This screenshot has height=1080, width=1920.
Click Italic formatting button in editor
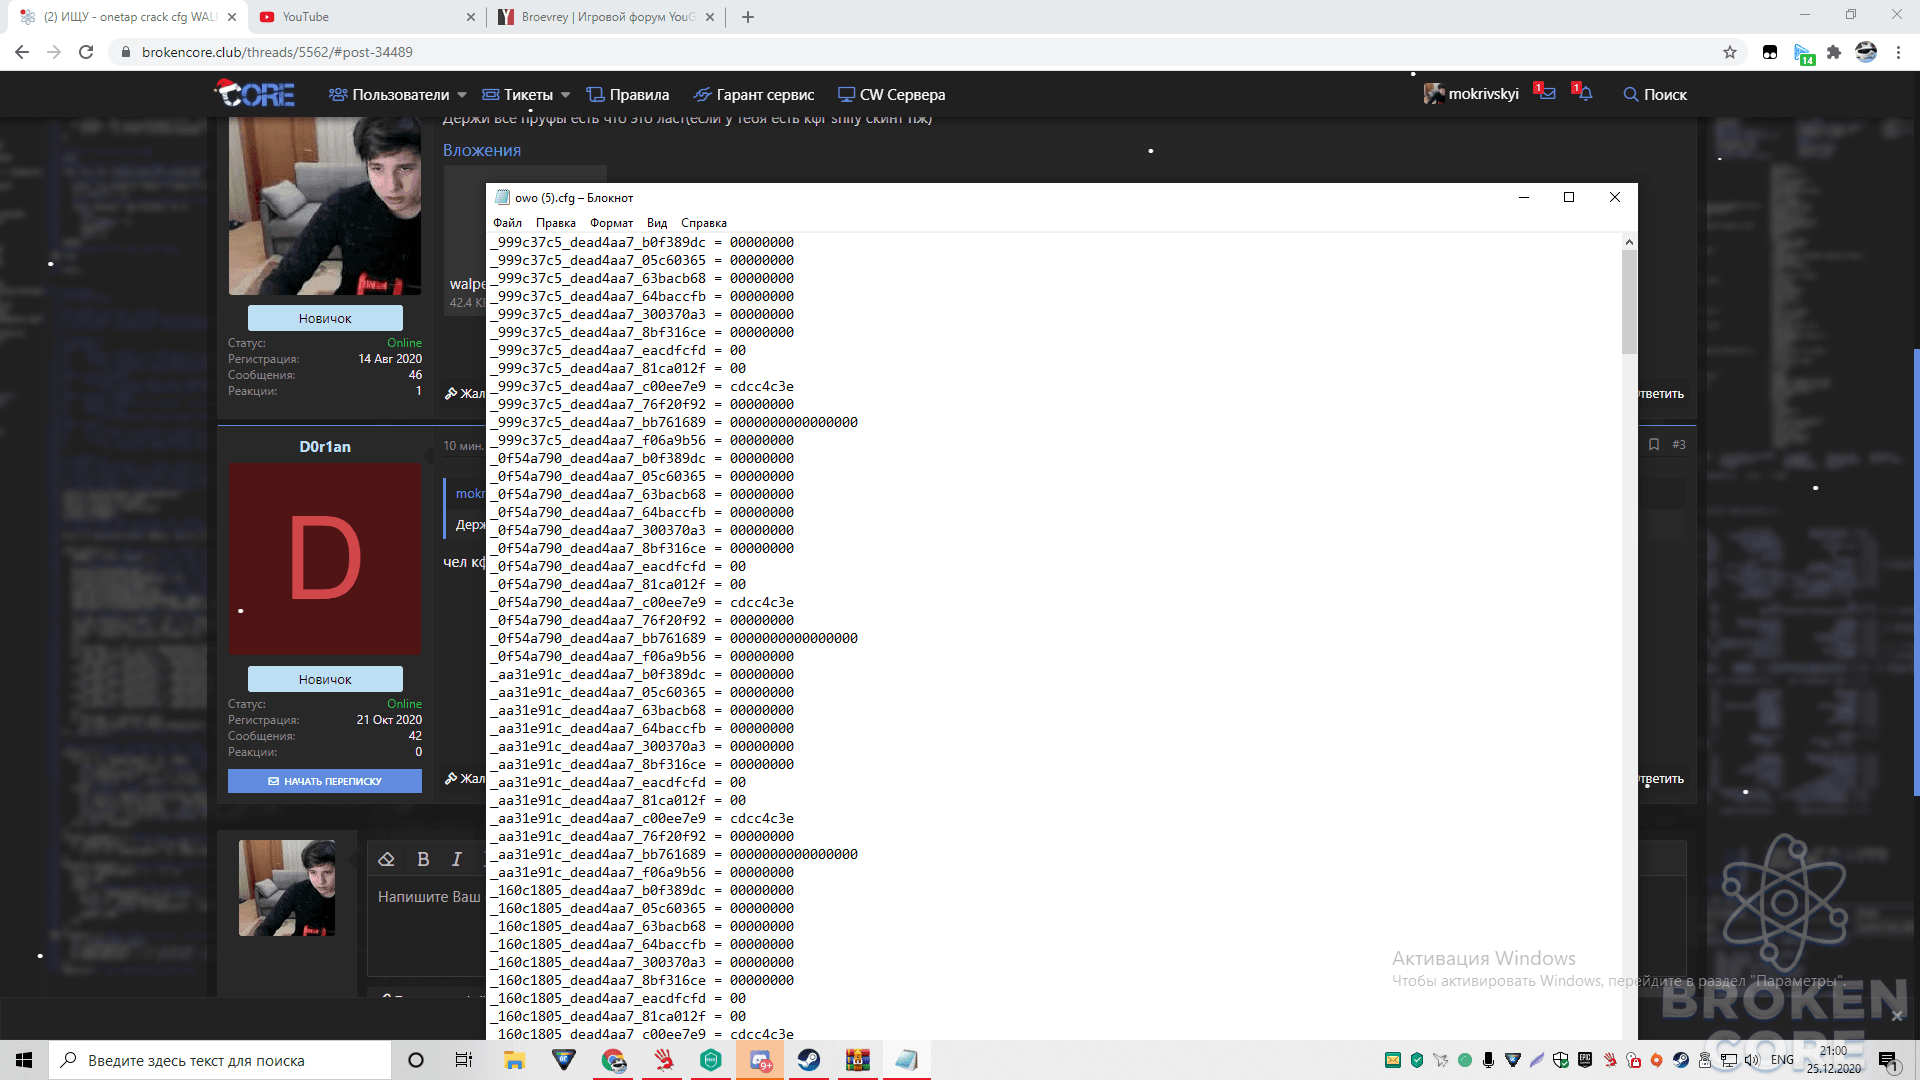point(458,858)
